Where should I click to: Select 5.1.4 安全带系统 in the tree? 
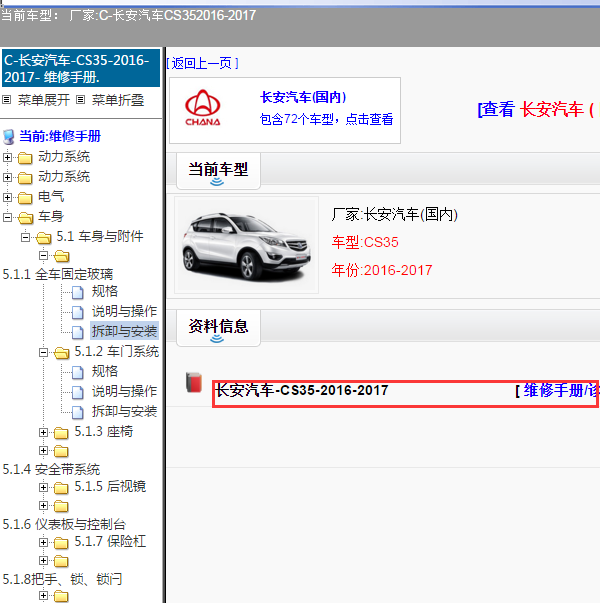[x=51, y=469]
